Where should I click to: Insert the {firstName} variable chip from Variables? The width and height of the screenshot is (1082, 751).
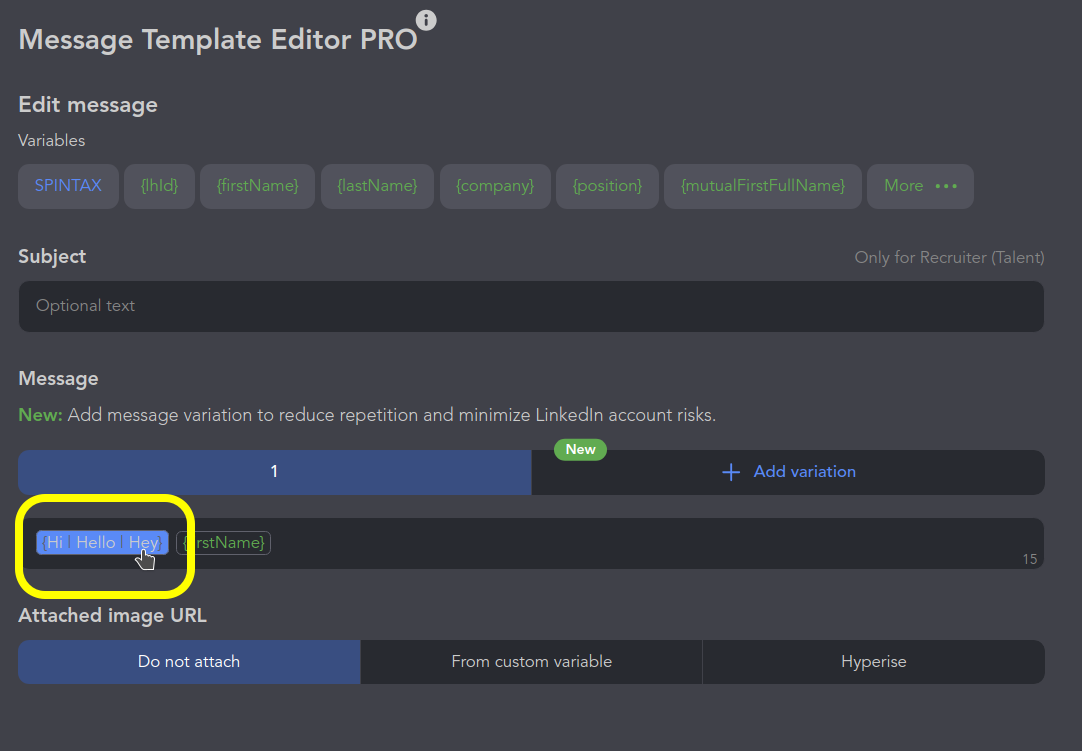tap(257, 186)
